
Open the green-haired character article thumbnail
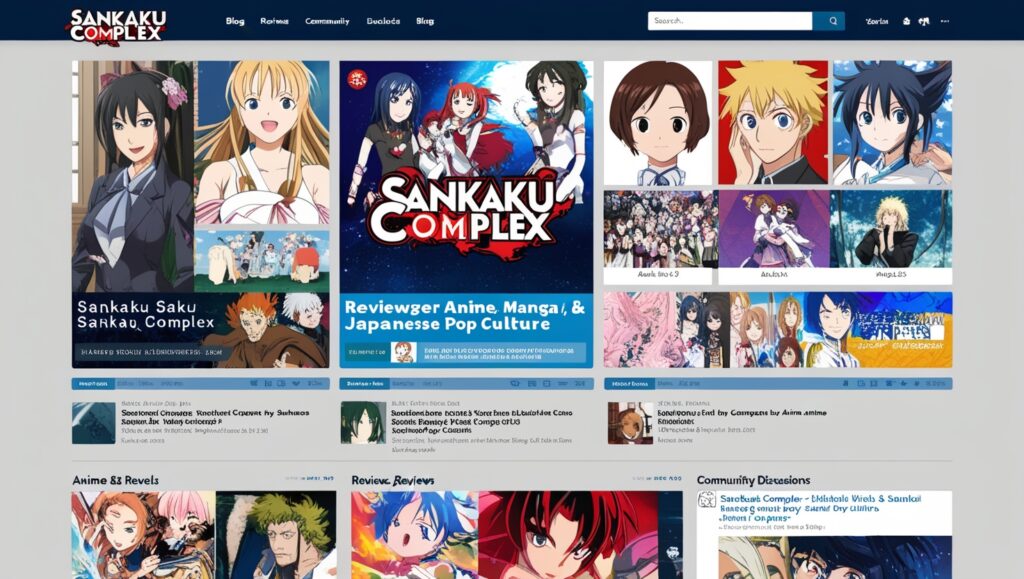(363, 423)
